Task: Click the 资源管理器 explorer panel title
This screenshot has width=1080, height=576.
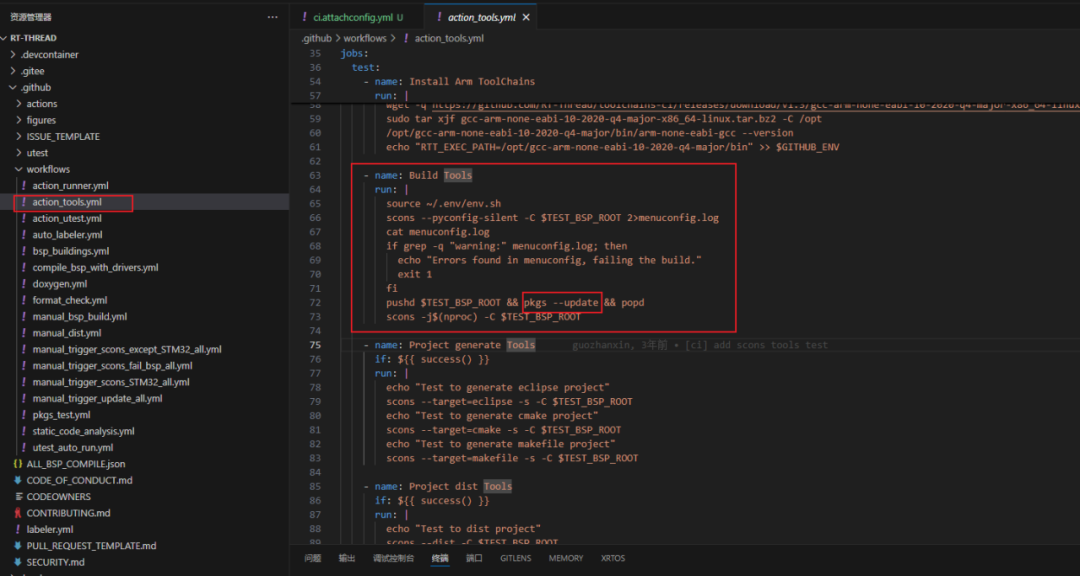Action: 30,17
